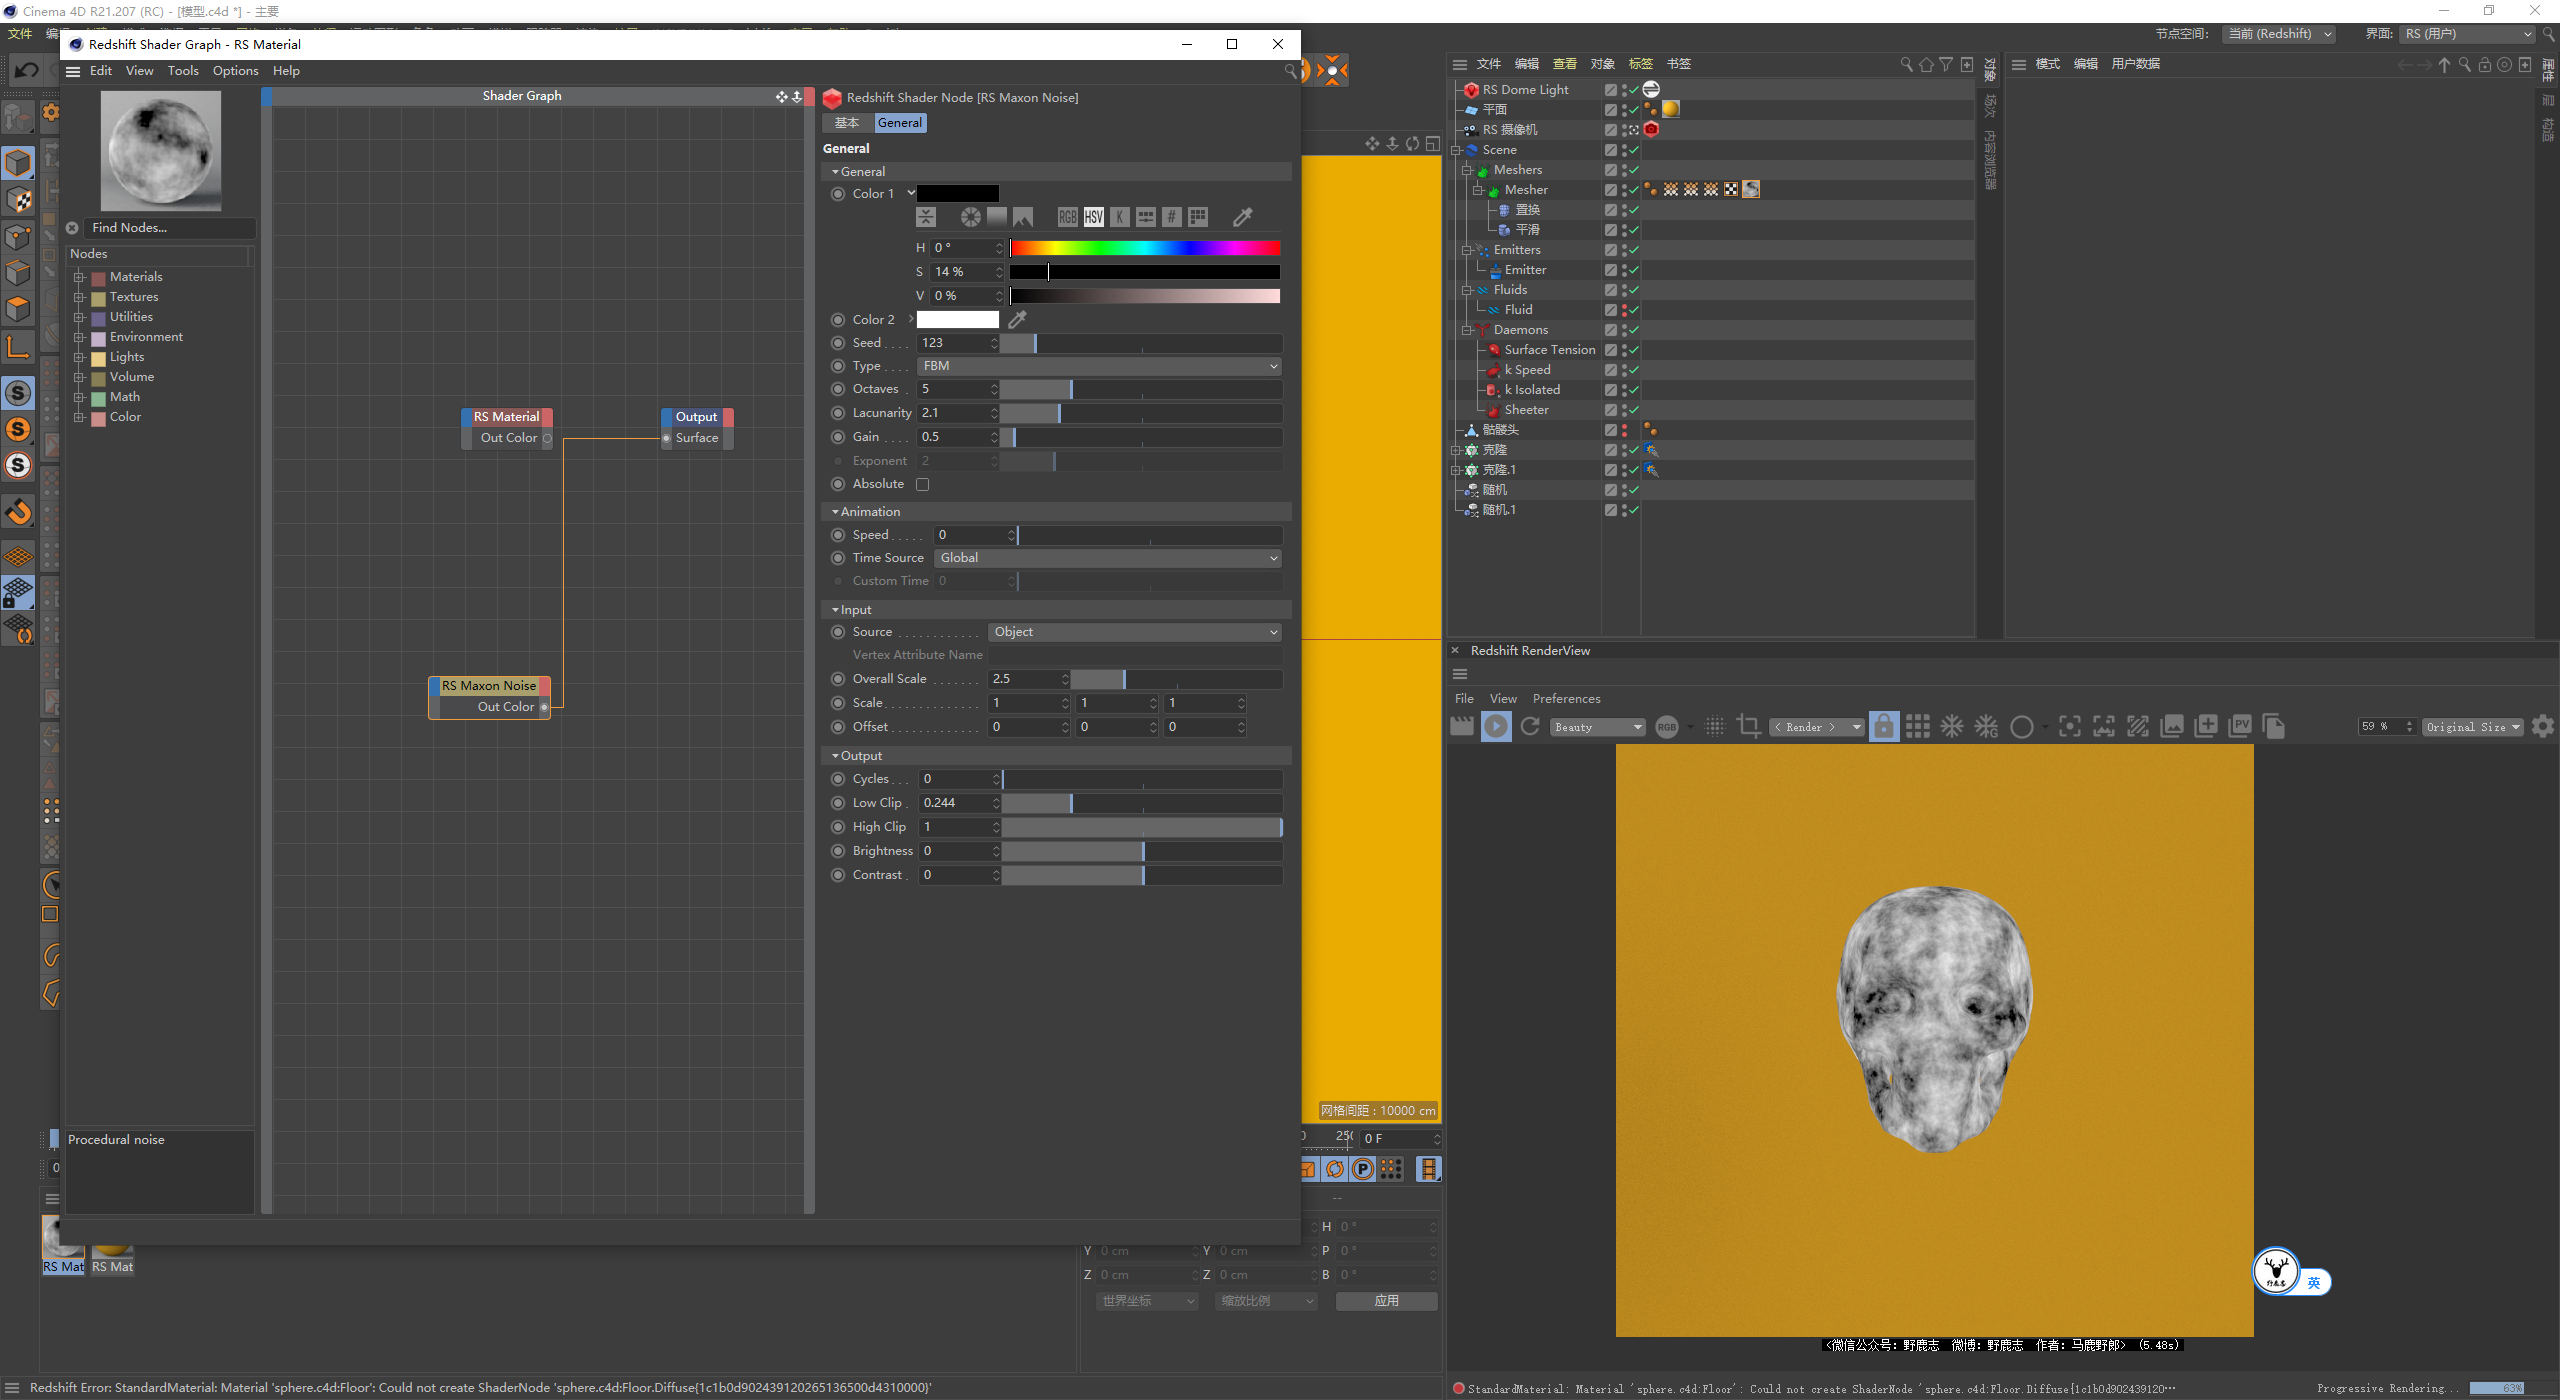Open the Tools menu in Shader Graph
This screenshot has width=2560, height=1400.
point(183,71)
